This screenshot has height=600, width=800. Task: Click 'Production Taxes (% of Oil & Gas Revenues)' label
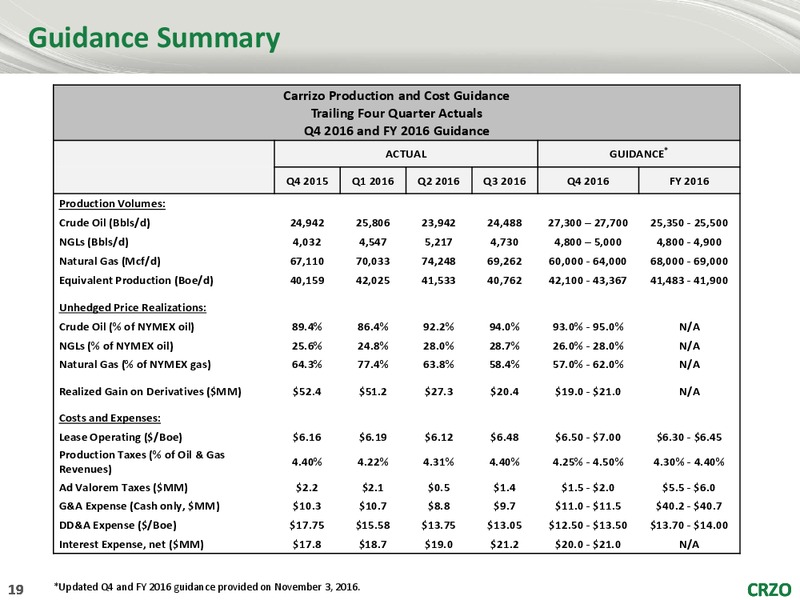coord(142,462)
